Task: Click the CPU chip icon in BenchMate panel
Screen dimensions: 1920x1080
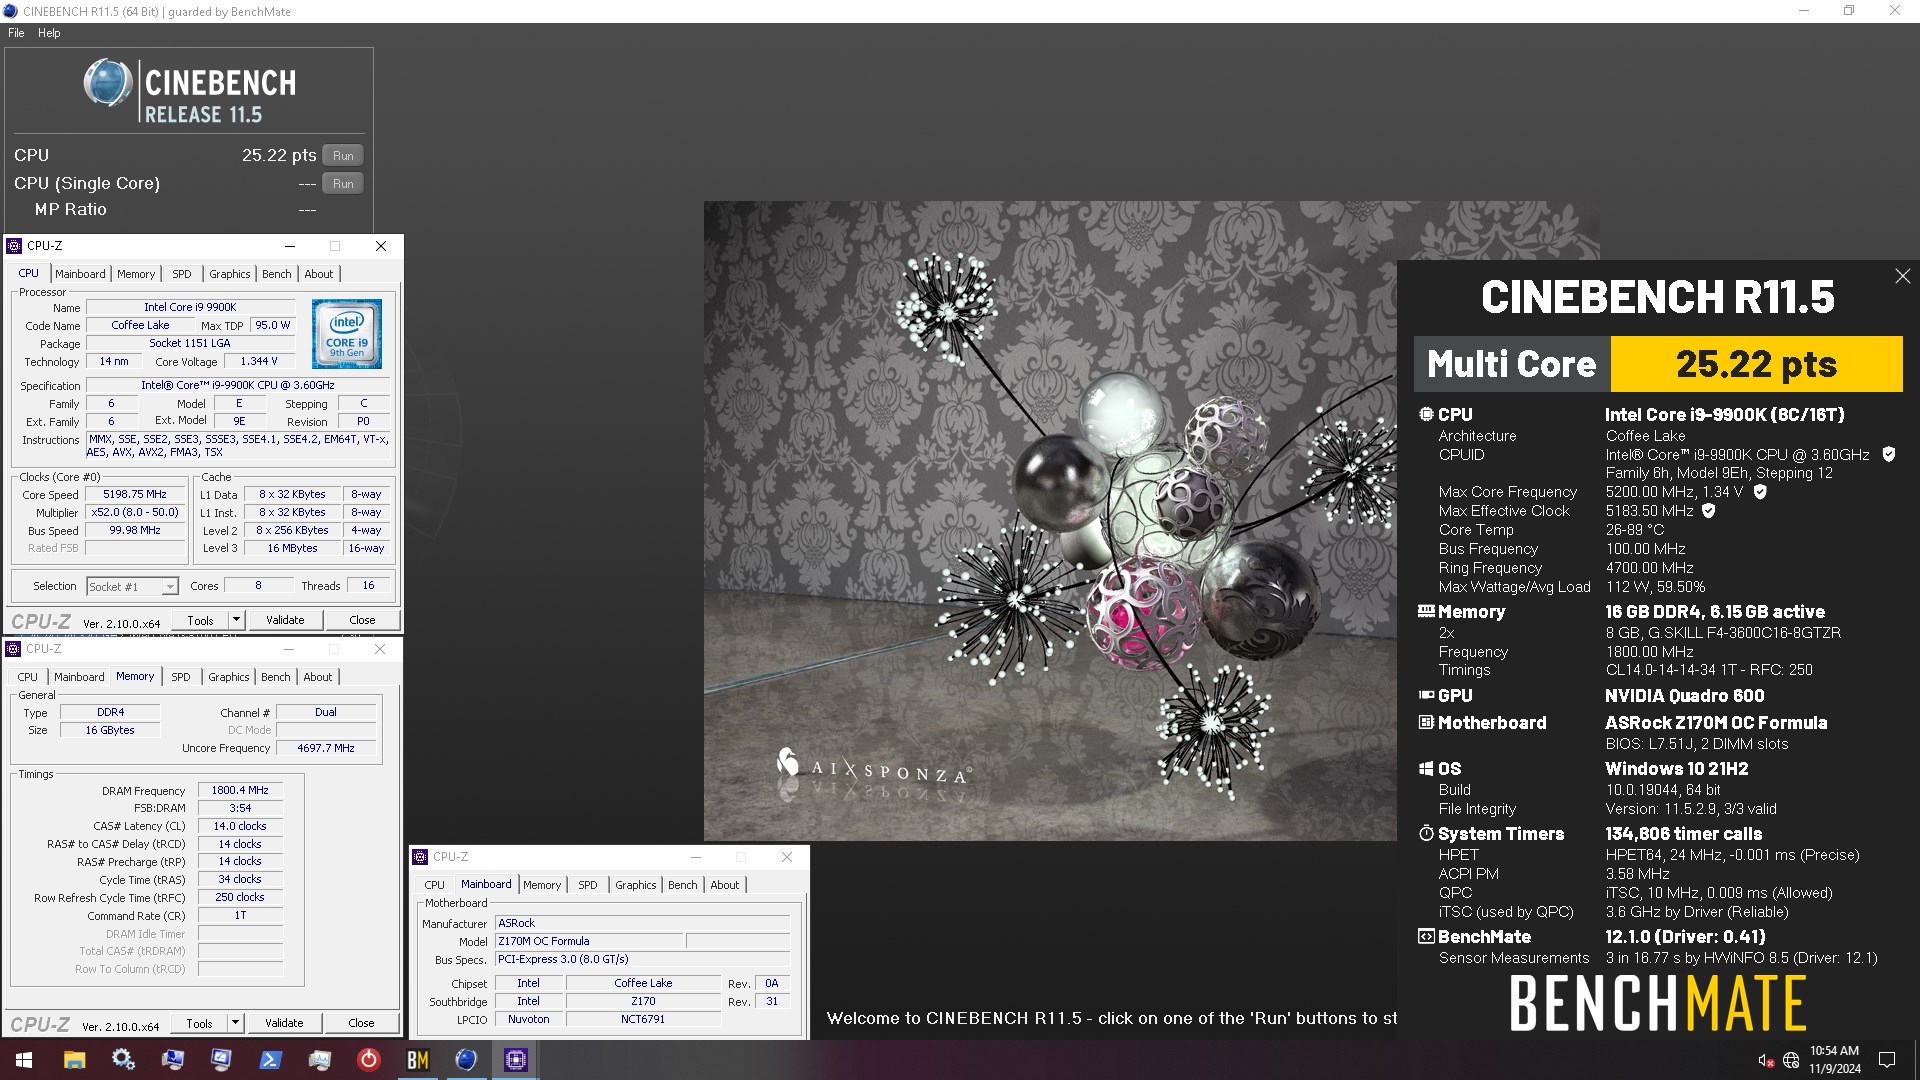Action: tap(1426, 414)
